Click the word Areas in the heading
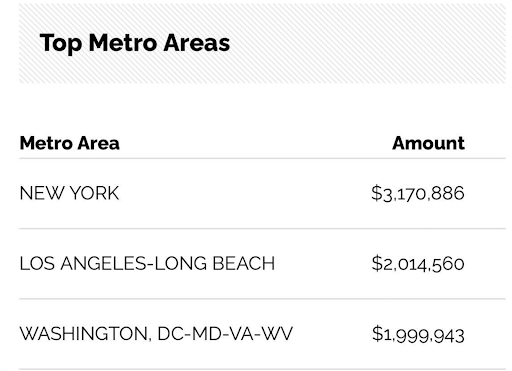 tap(197, 43)
